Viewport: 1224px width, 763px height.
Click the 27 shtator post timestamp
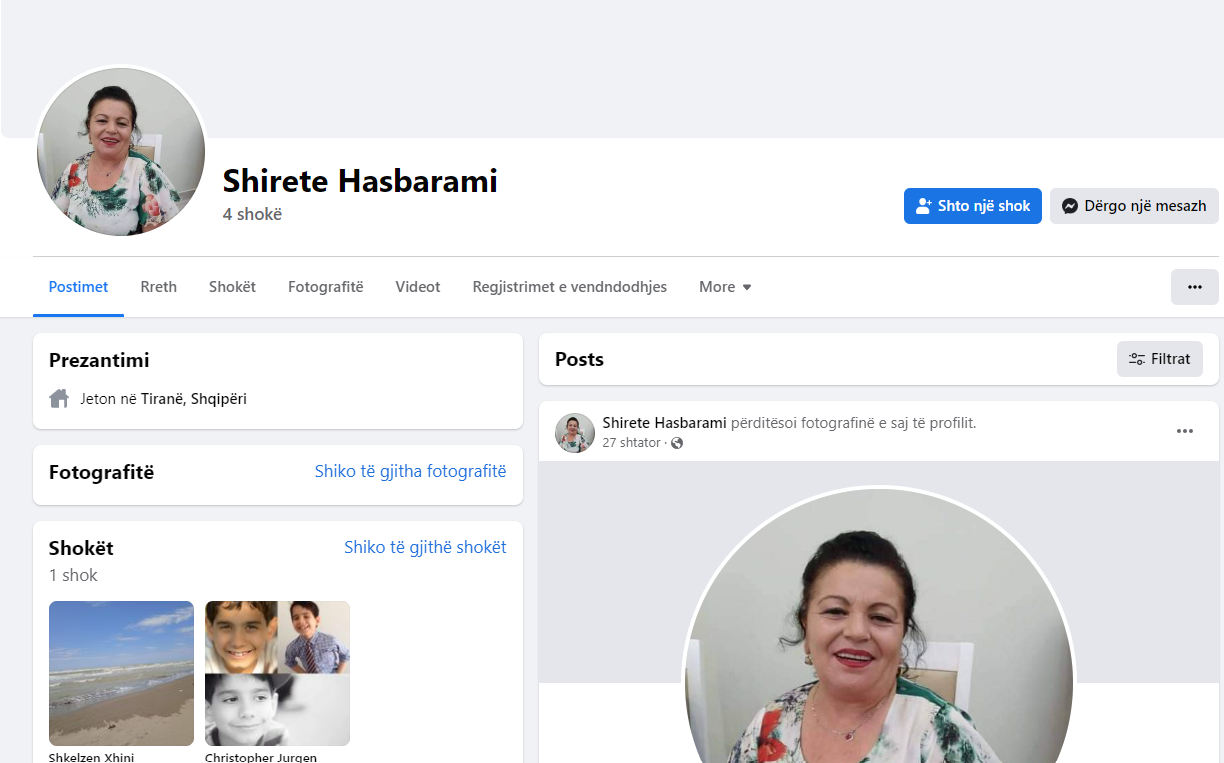631,443
